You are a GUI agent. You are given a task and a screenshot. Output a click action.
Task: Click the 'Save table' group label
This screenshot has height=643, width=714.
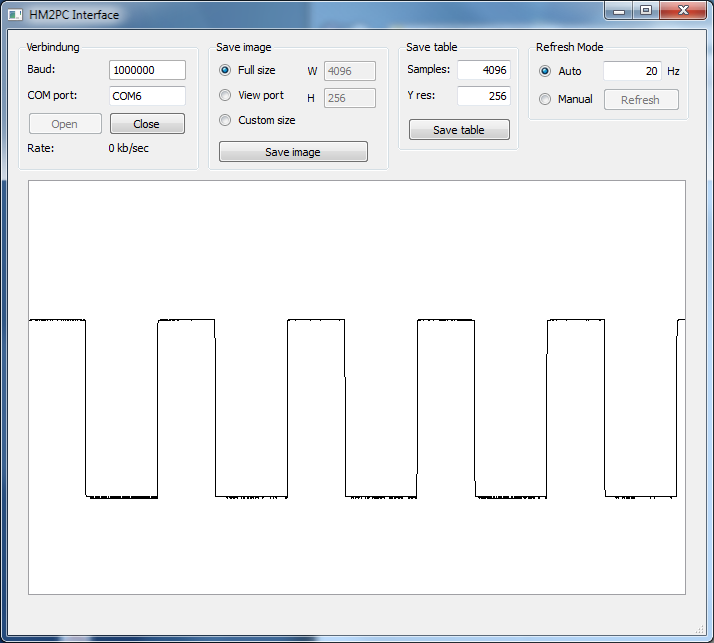(431, 47)
